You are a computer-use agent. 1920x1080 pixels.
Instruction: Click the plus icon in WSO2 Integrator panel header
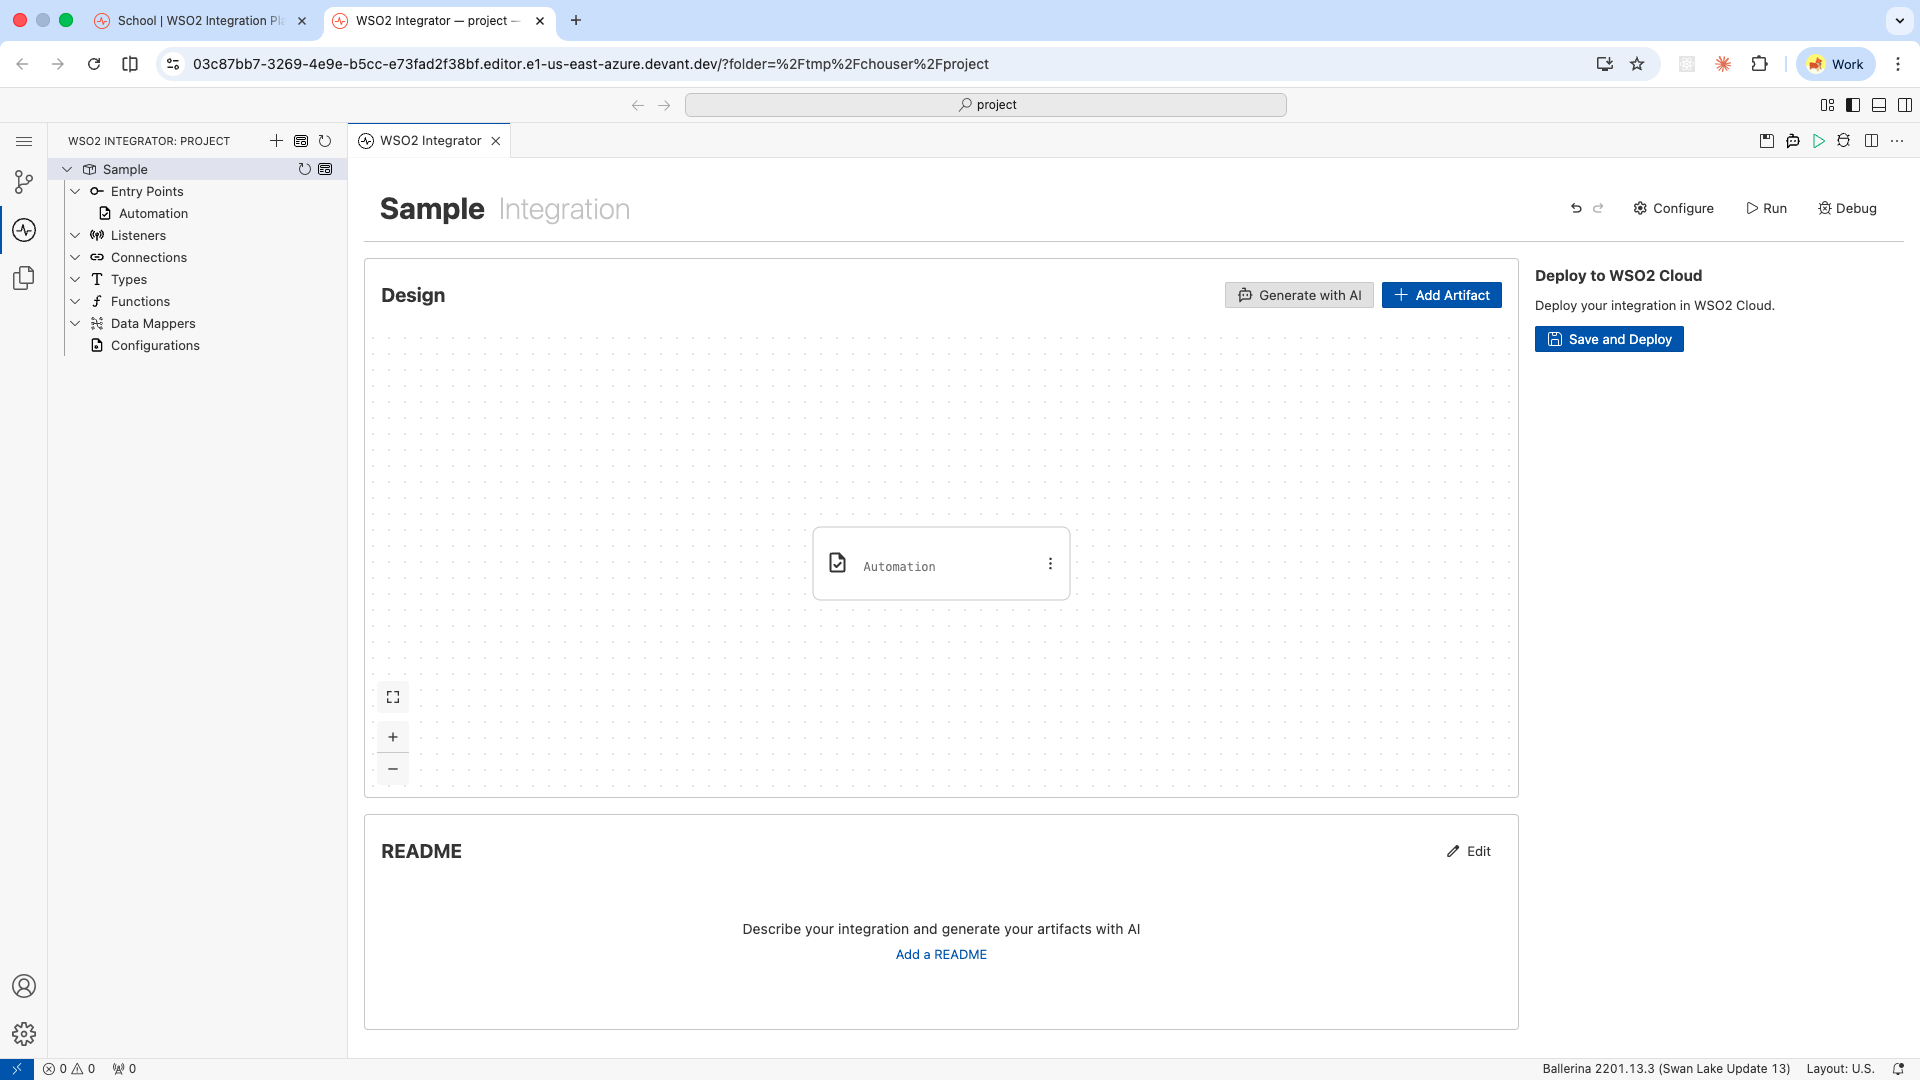click(276, 141)
